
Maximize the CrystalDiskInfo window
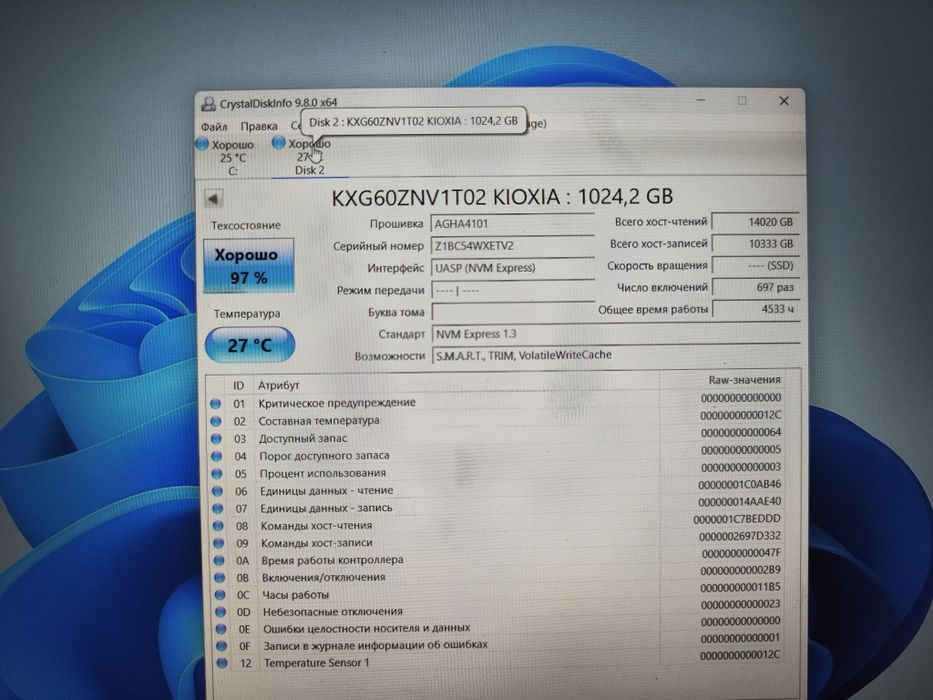pos(742,101)
